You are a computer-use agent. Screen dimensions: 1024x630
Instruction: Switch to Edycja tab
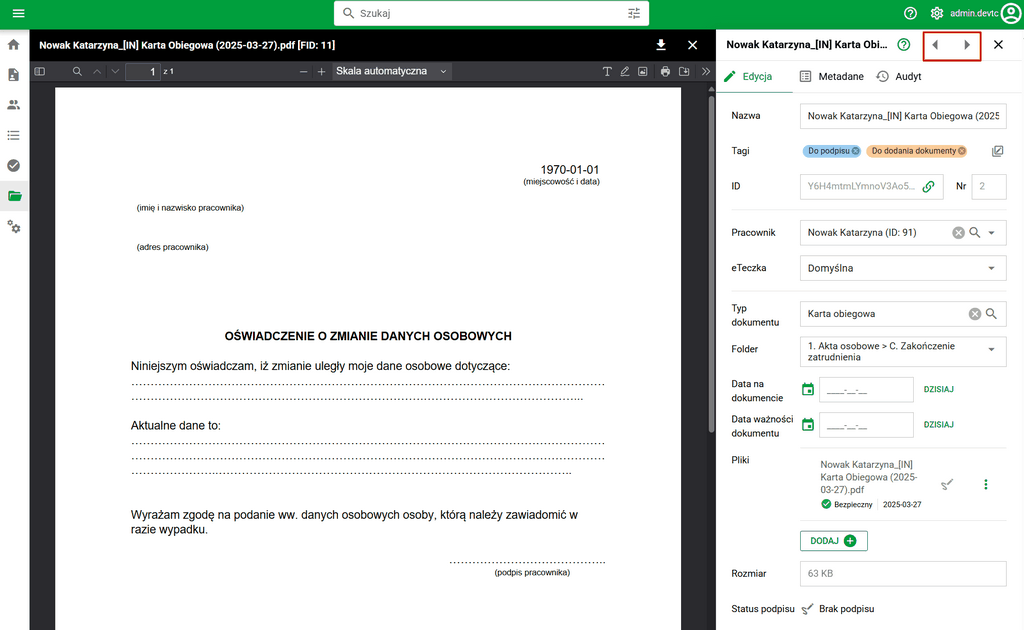point(748,76)
